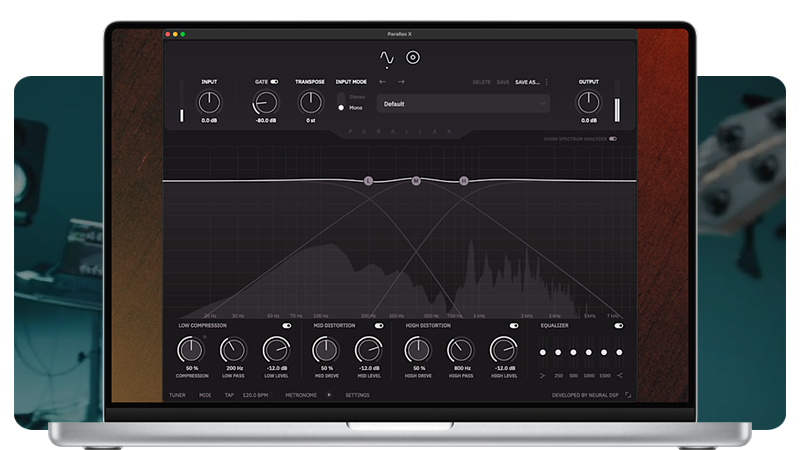This screenshot has width=800, height=450.
Task: Click the -80.0 dB gate value
Action: 266,120
